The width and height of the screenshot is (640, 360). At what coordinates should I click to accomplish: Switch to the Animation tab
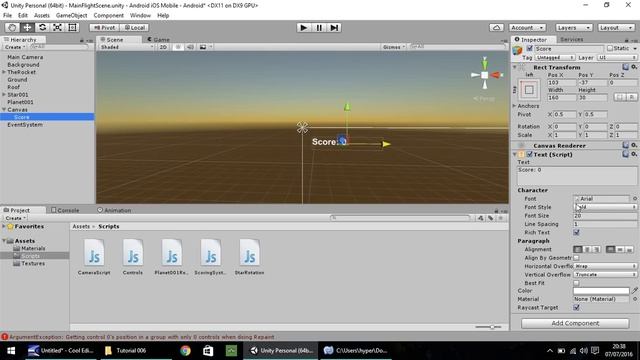[114, 210]
